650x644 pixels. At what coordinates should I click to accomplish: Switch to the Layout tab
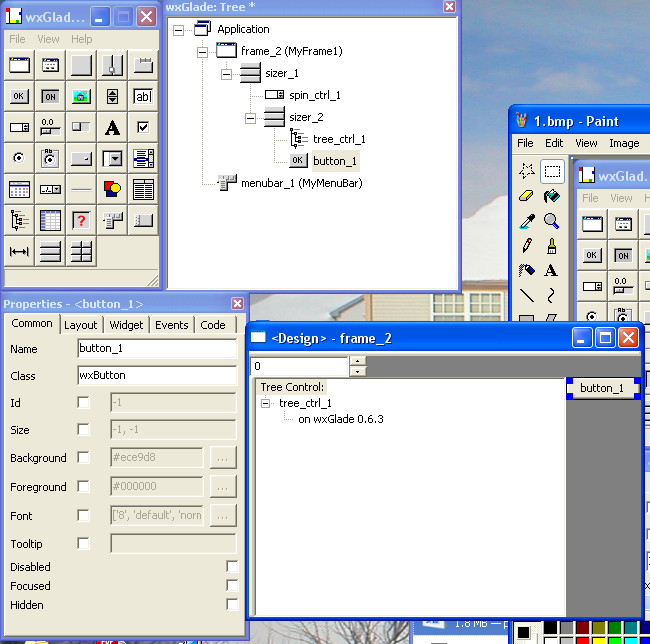(x=81, y=325)
